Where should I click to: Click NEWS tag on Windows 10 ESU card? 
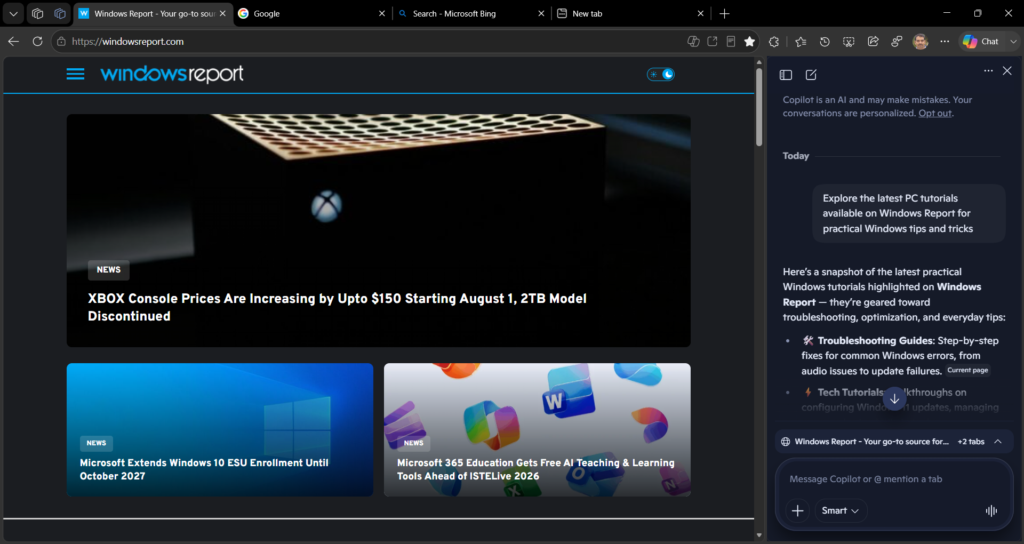tap(96, 443)
